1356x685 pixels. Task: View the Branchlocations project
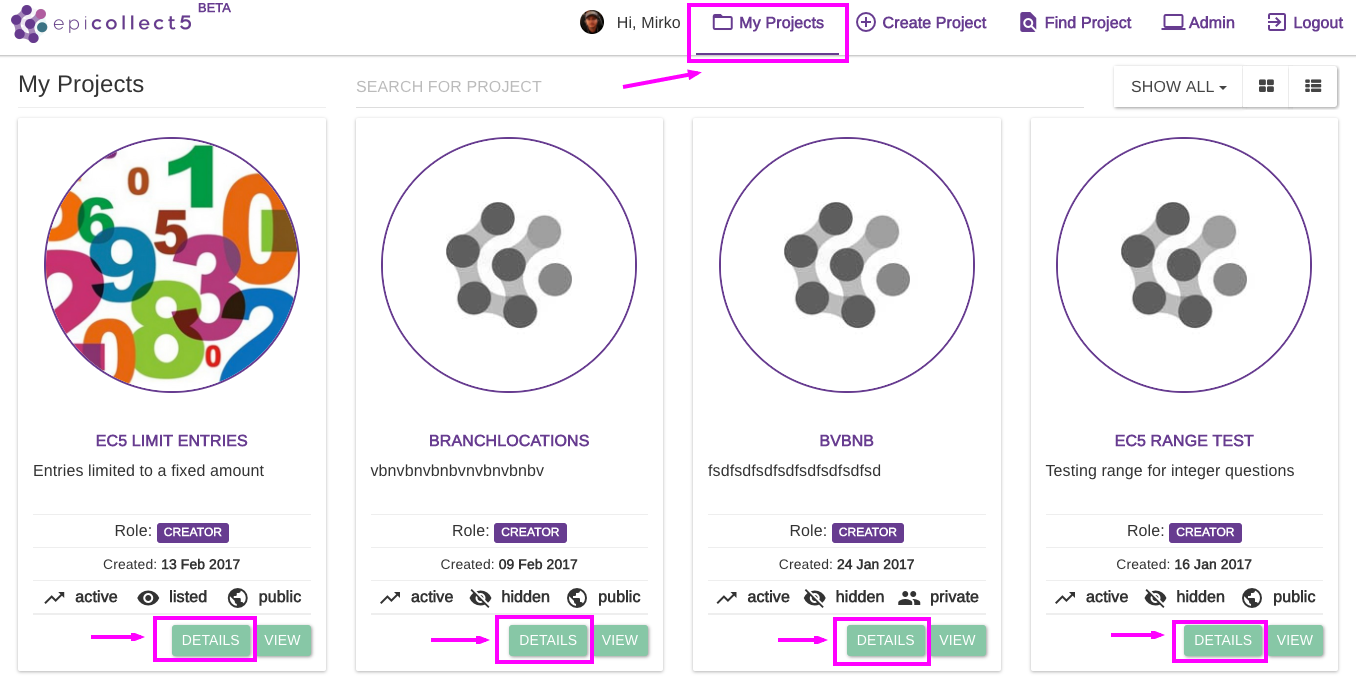pyautogui.click(x=620, y=641)
